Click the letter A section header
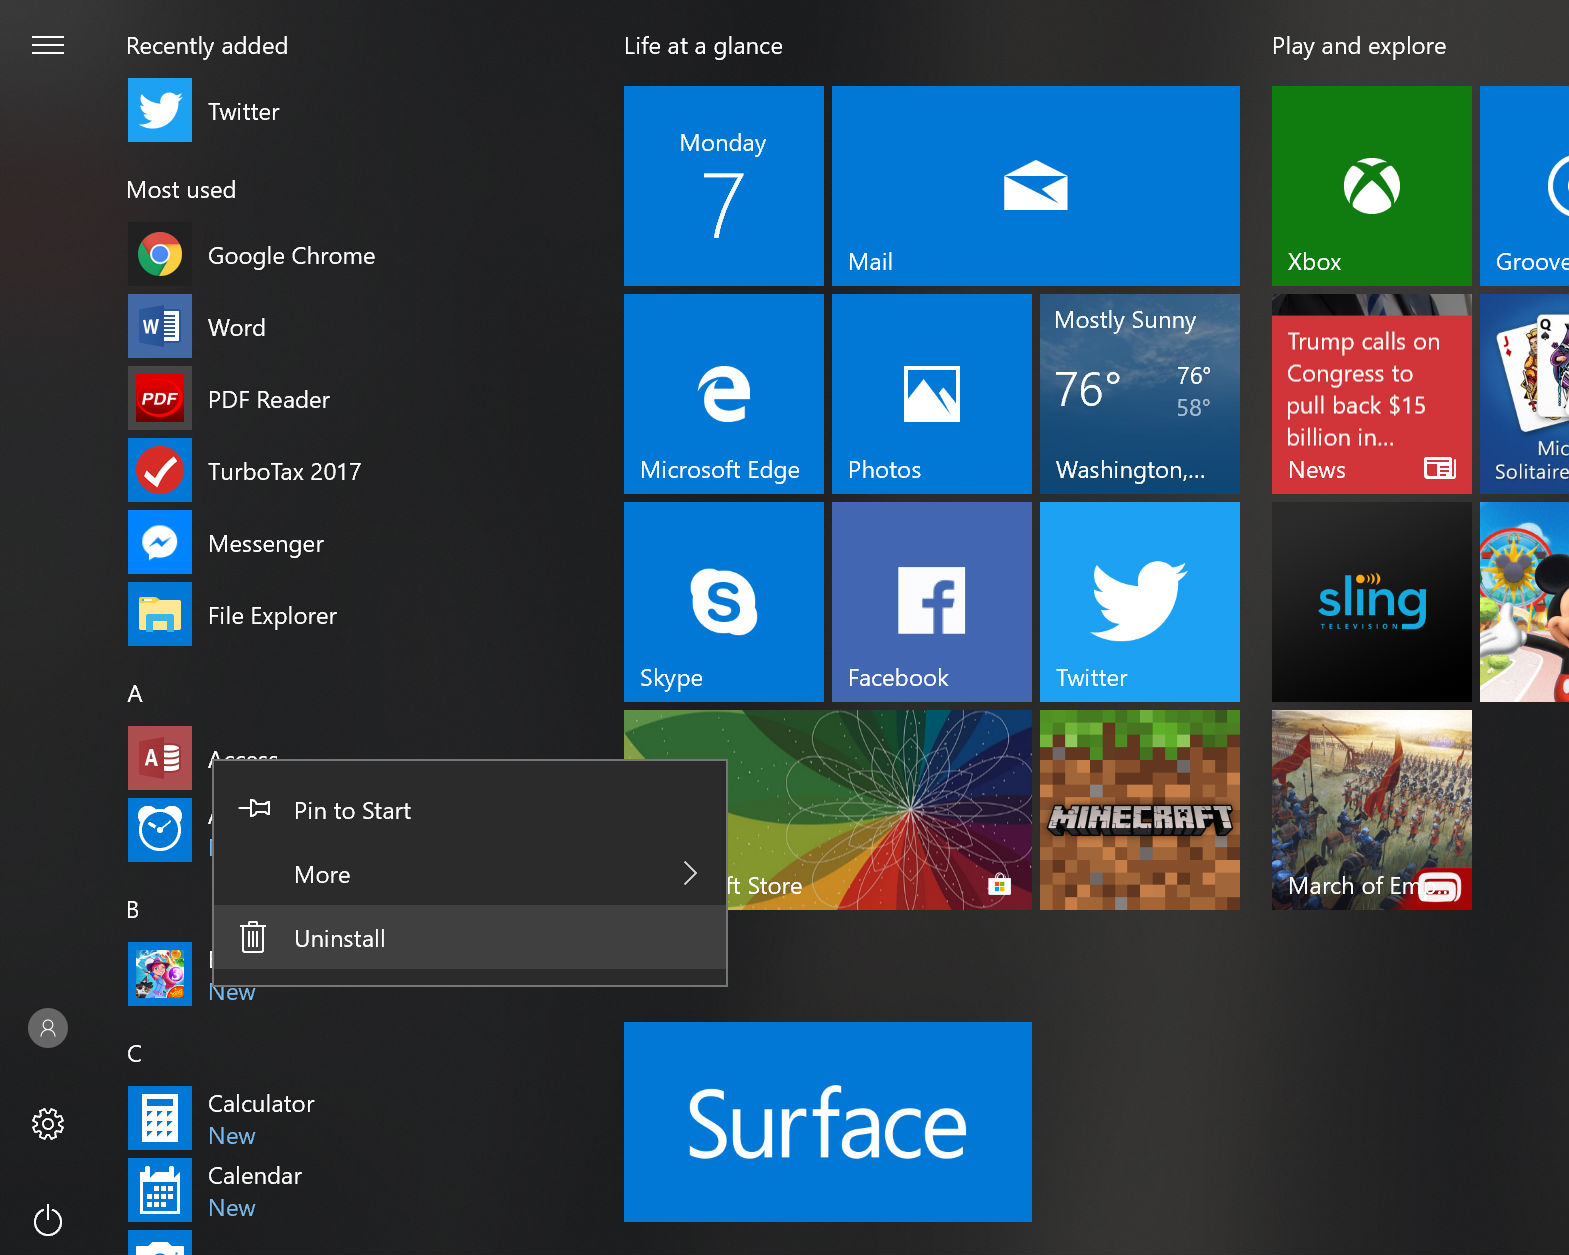 (135, 694)
